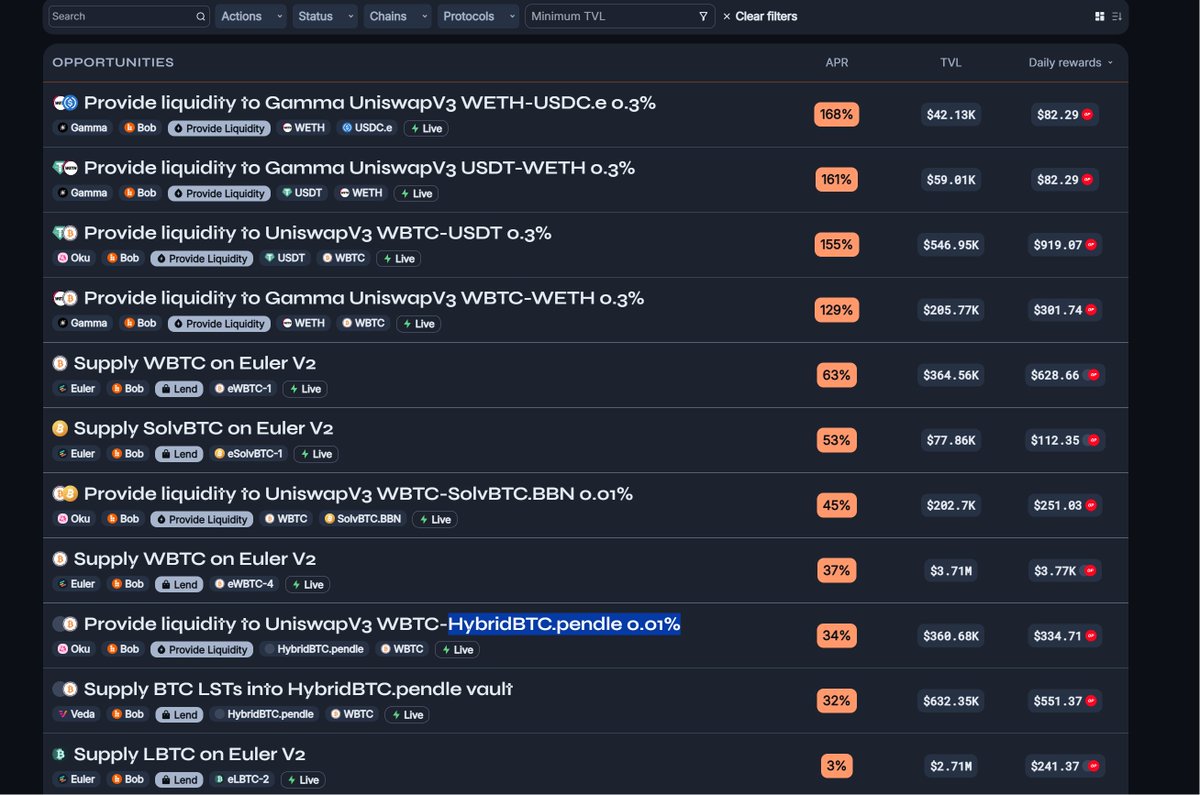
Task: Click HybridBTC.pendle tag in UniswapV3 WBTC-HybridBTC.pendle row
Action: [x=313, y=649]
